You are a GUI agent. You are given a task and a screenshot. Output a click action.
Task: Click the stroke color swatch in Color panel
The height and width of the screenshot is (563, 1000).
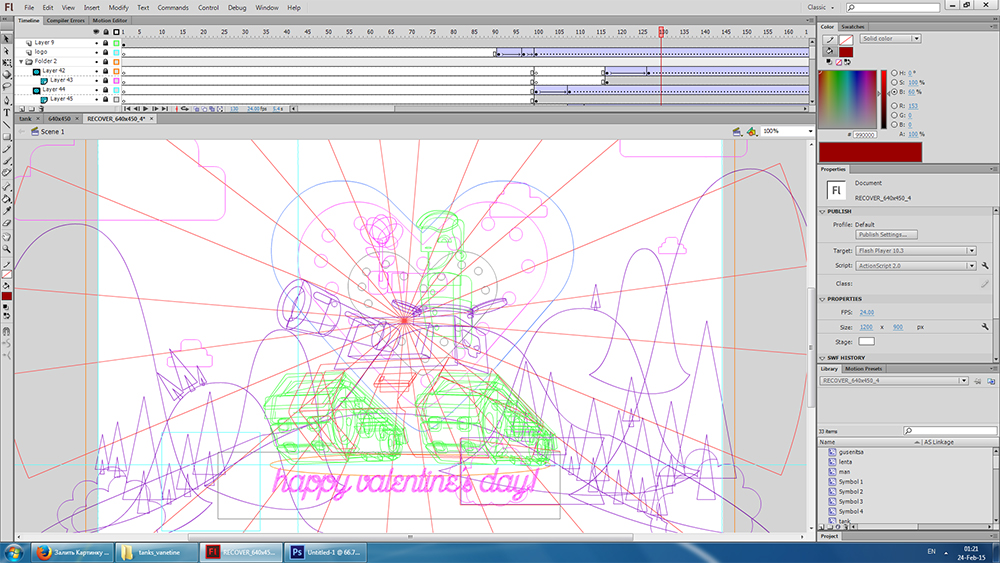coord(846,40)
